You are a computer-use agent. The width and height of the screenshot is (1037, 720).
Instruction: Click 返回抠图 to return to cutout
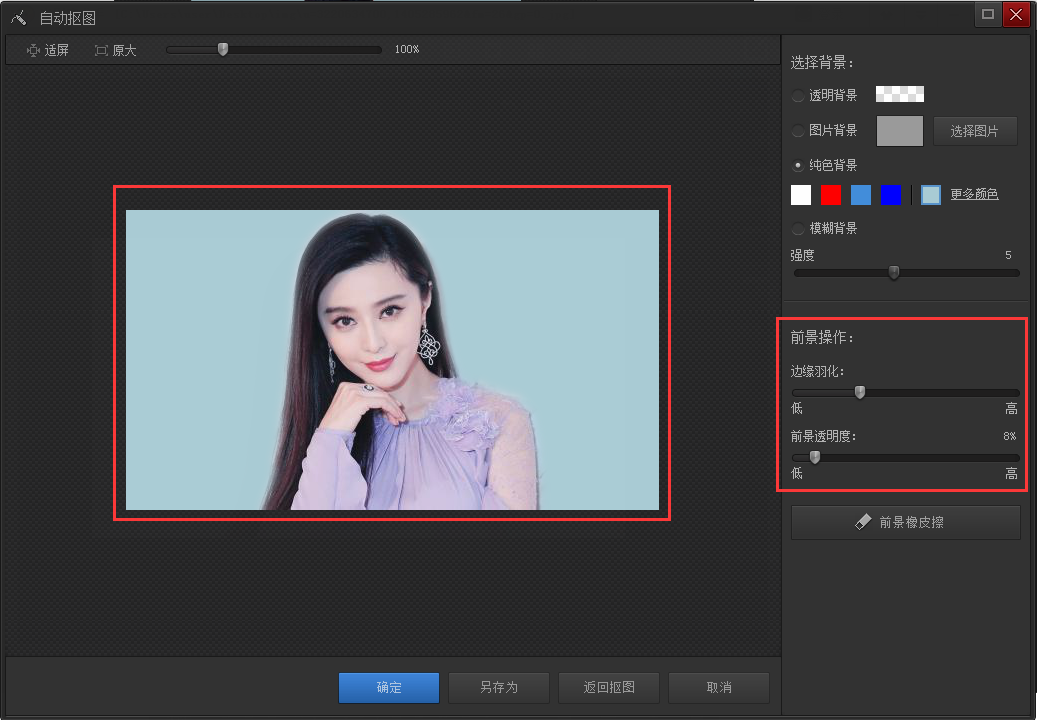608,687
